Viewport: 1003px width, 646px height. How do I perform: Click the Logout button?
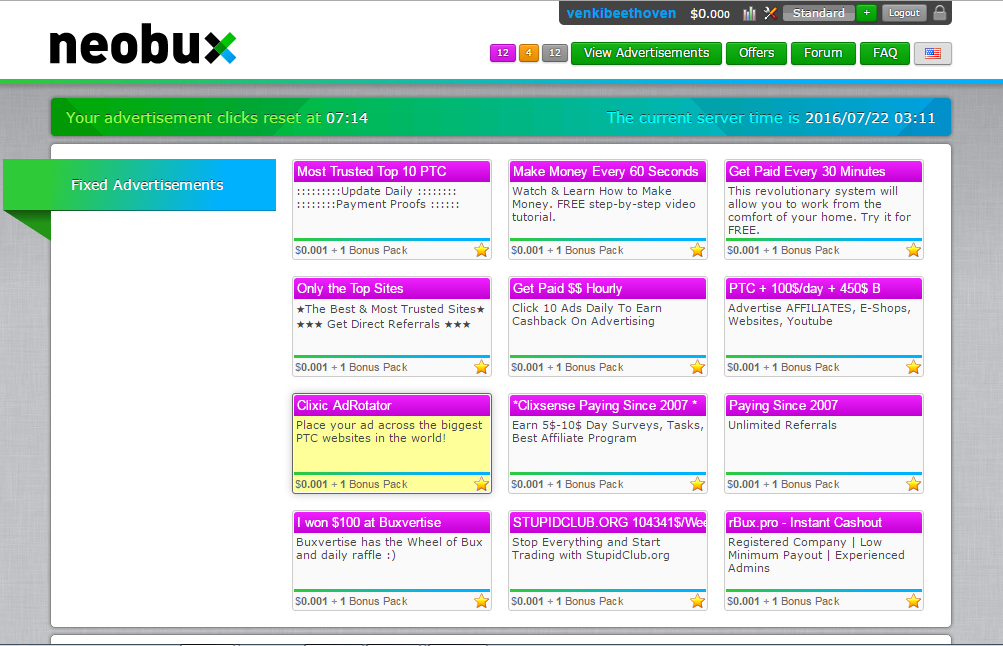904,13
